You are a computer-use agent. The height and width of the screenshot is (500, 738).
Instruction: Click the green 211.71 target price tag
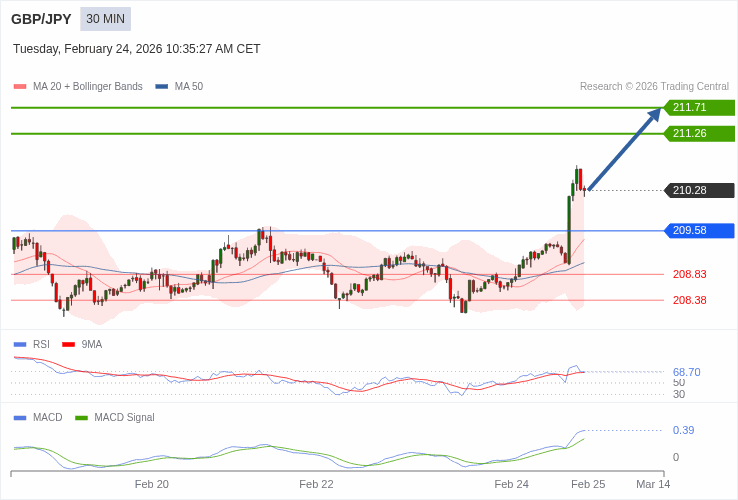click(699, 108)
